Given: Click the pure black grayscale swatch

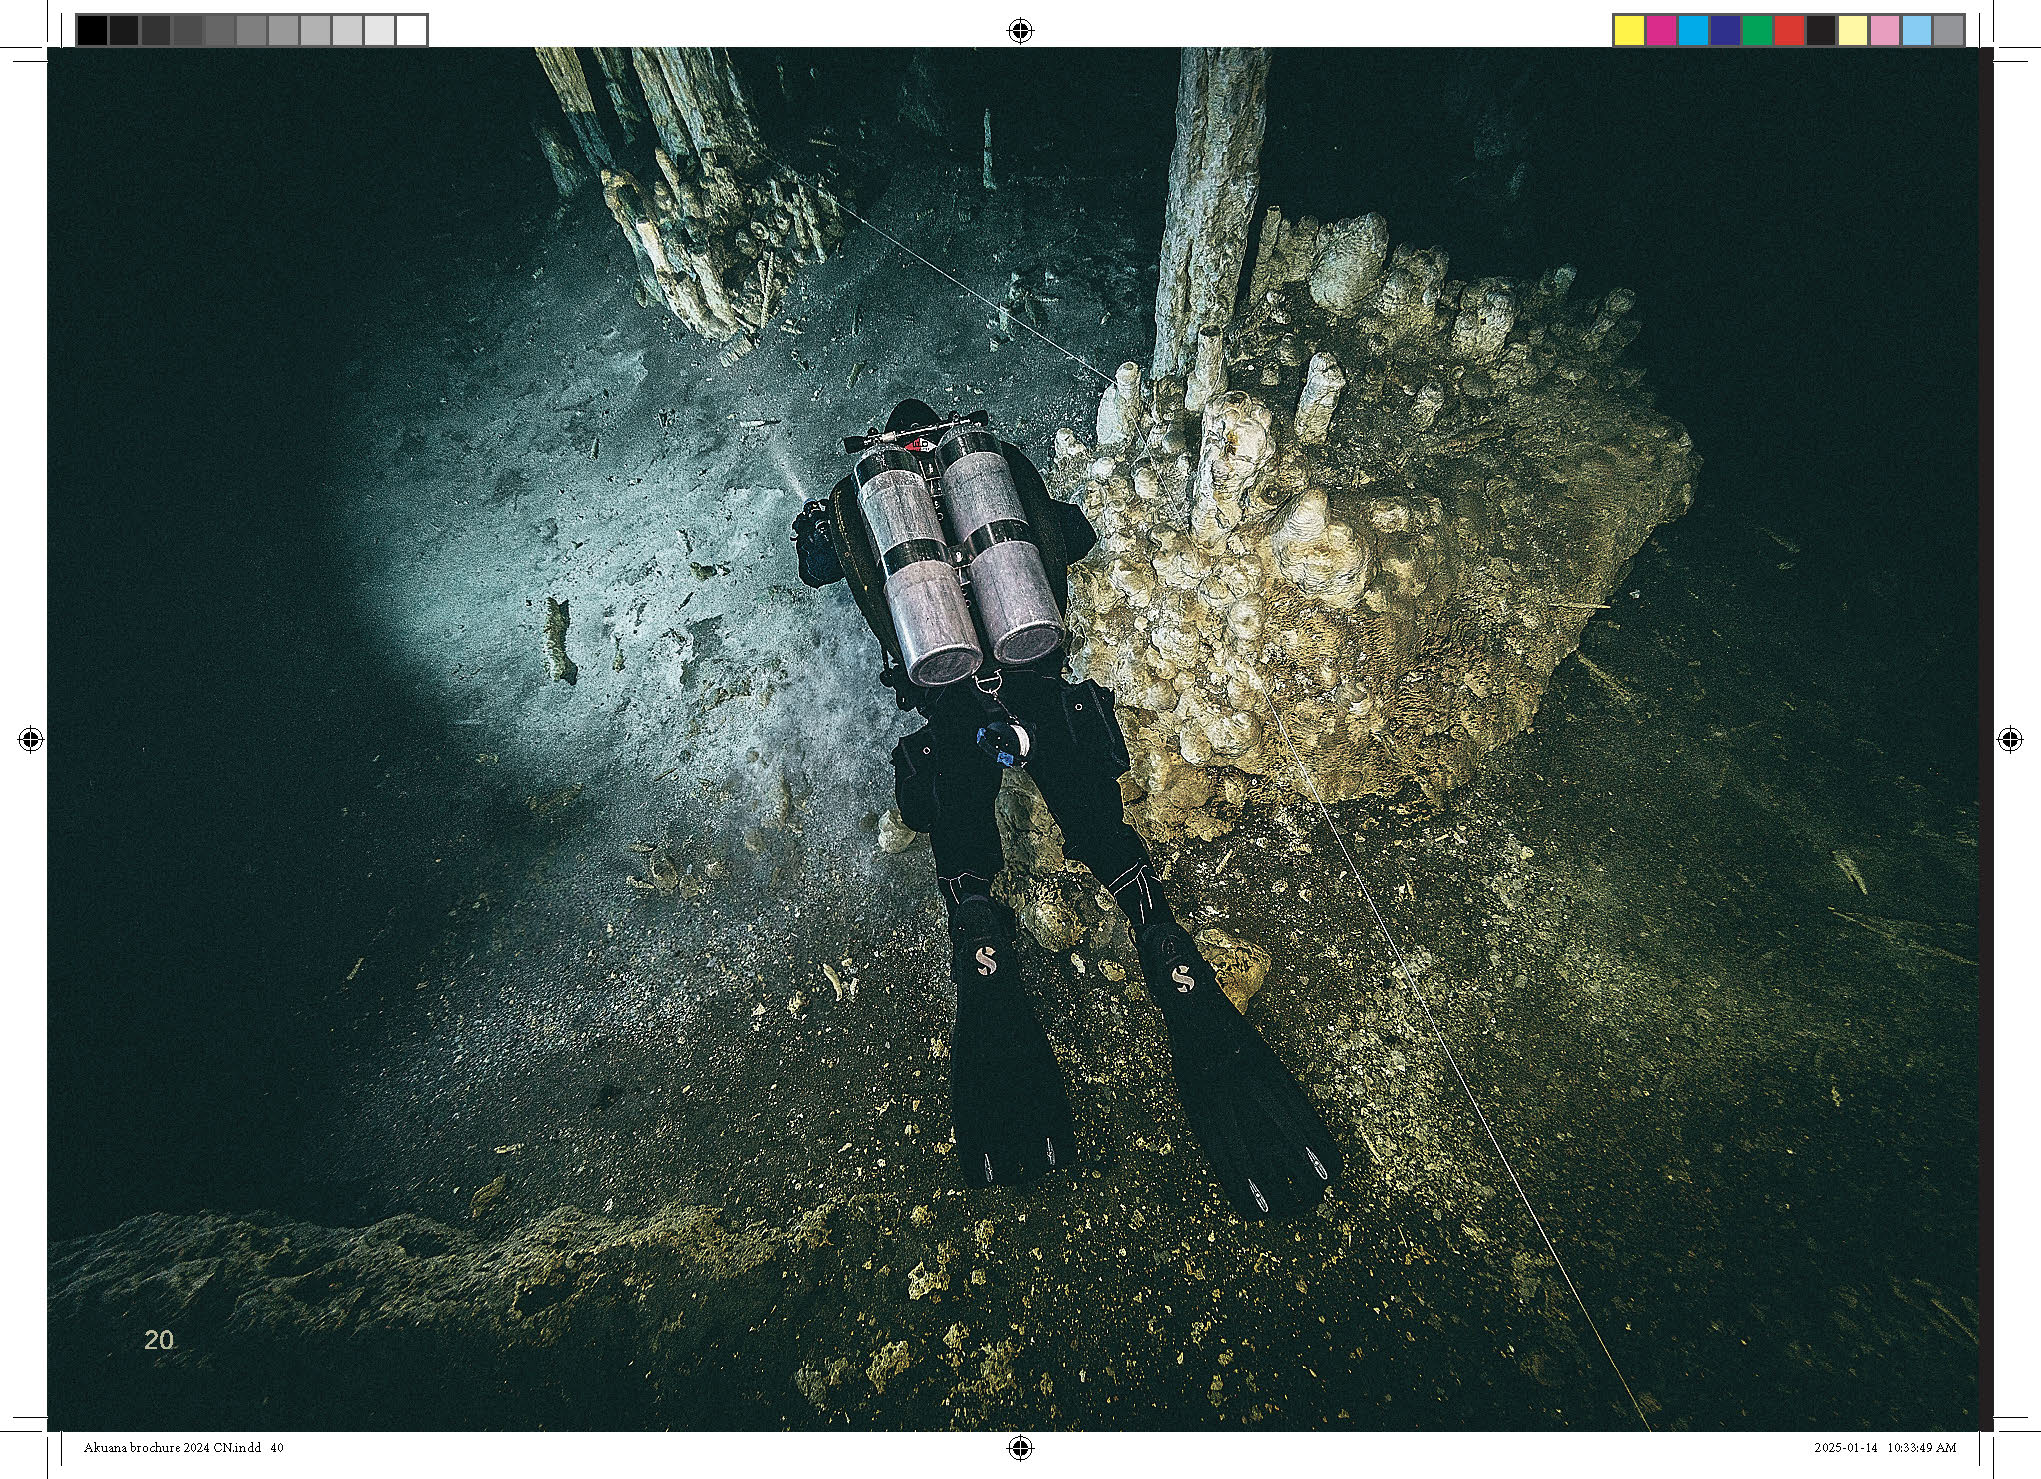Looking at the screenshot, I should tap(92, 31).
